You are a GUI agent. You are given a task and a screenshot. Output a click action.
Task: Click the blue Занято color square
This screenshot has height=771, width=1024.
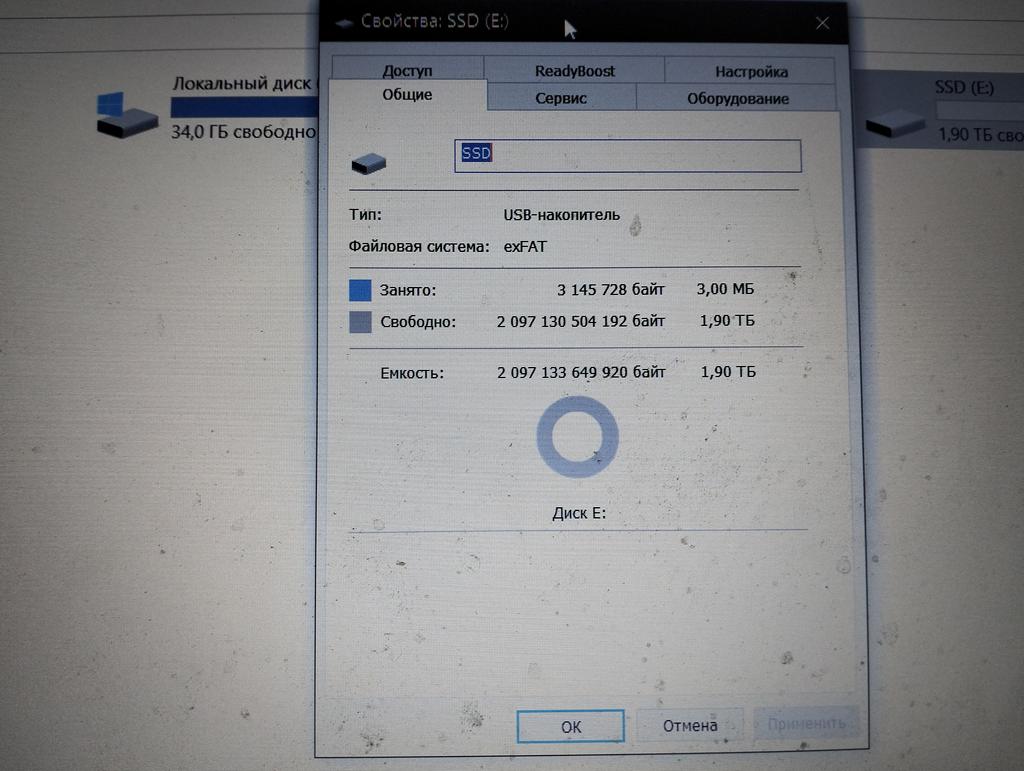point(360,290)
